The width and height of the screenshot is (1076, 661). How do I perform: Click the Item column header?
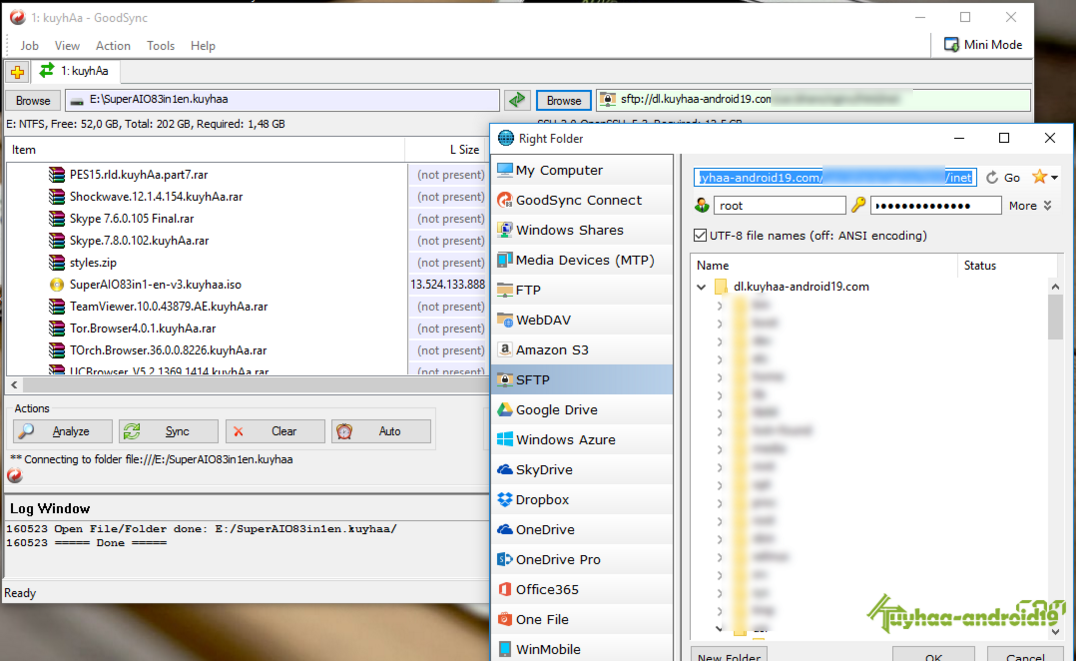pyautogui.click(x=205, y=150)
